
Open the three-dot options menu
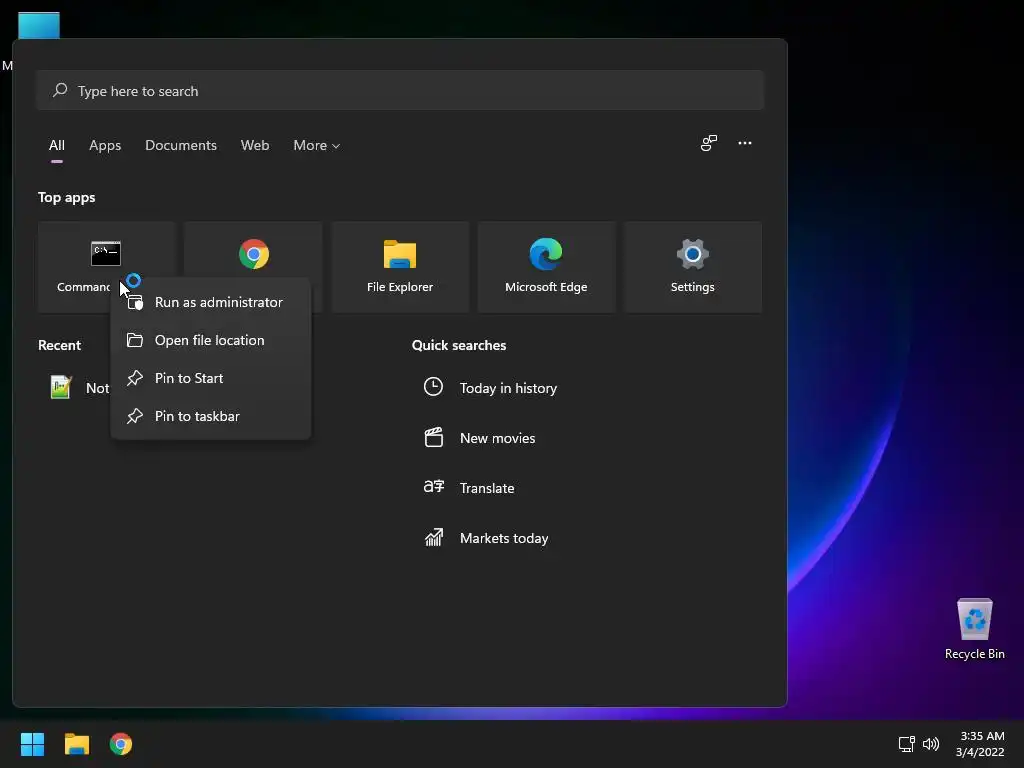pyautogui.click(x=744, y=143)
